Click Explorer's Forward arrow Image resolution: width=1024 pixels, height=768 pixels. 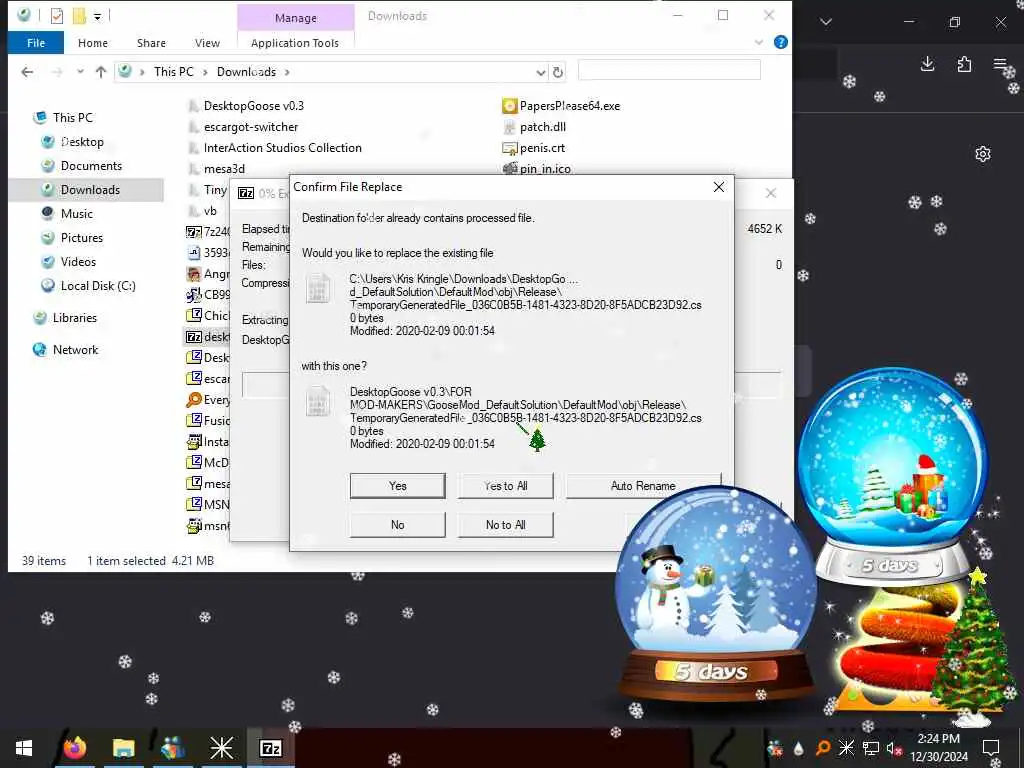(x=57, y=72)
